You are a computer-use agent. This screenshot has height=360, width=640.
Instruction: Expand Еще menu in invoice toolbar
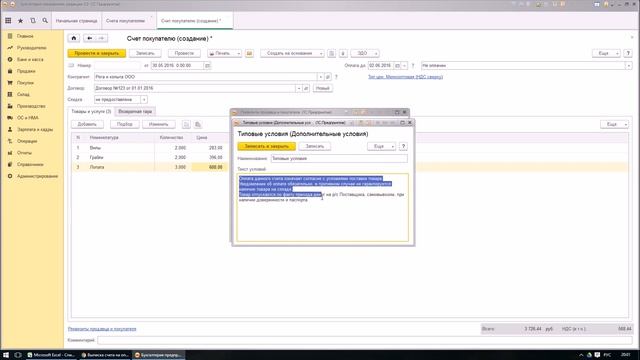(606, 53)
